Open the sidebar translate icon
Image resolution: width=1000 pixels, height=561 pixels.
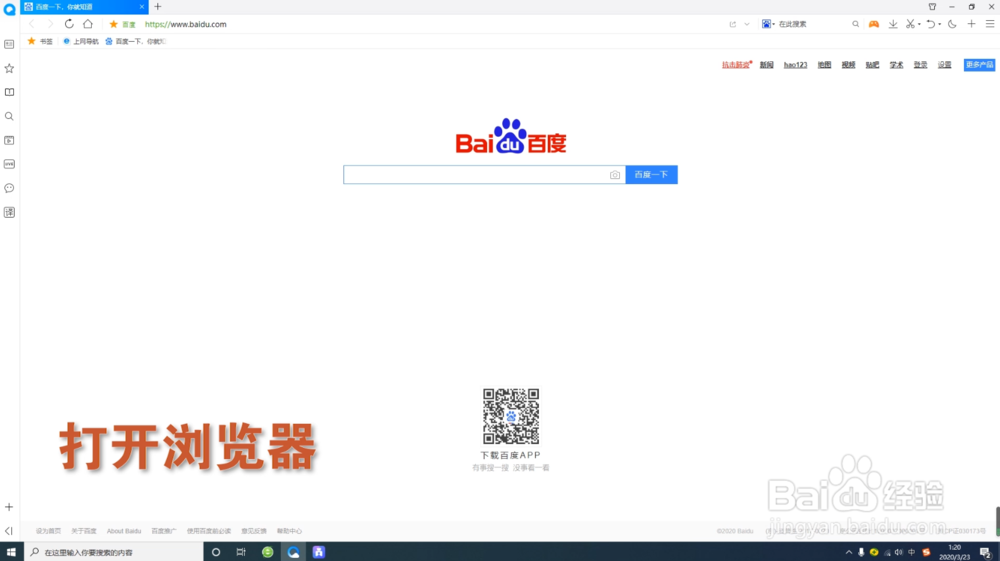click(x=9, y=212)
